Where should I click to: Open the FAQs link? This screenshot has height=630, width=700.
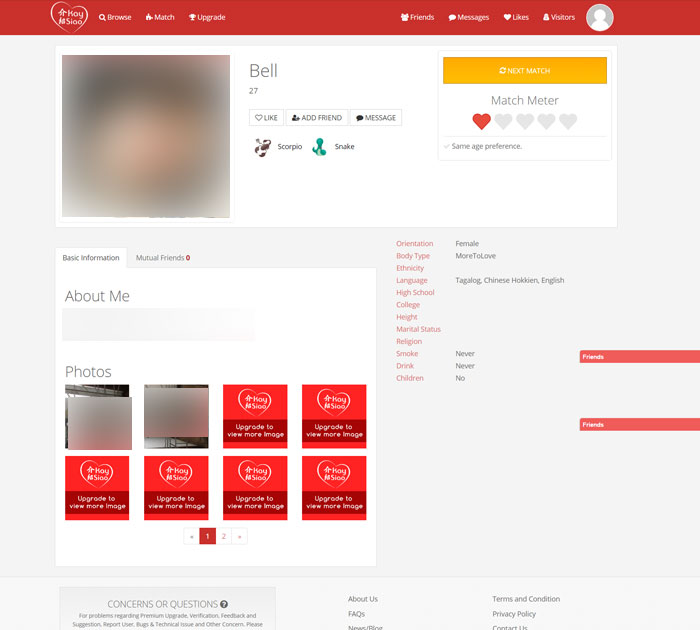coord(356,614)
